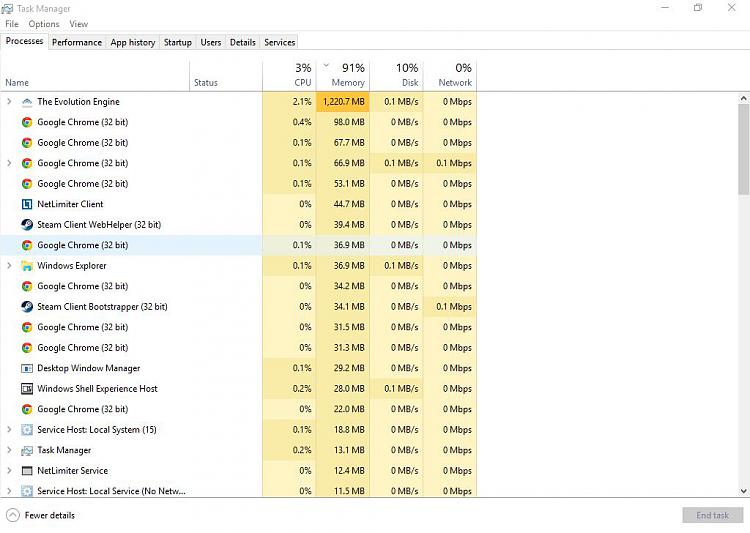Expand the Chrome group using 66.9 MB
The image size is (750, 533).
(x=9, y=163)
